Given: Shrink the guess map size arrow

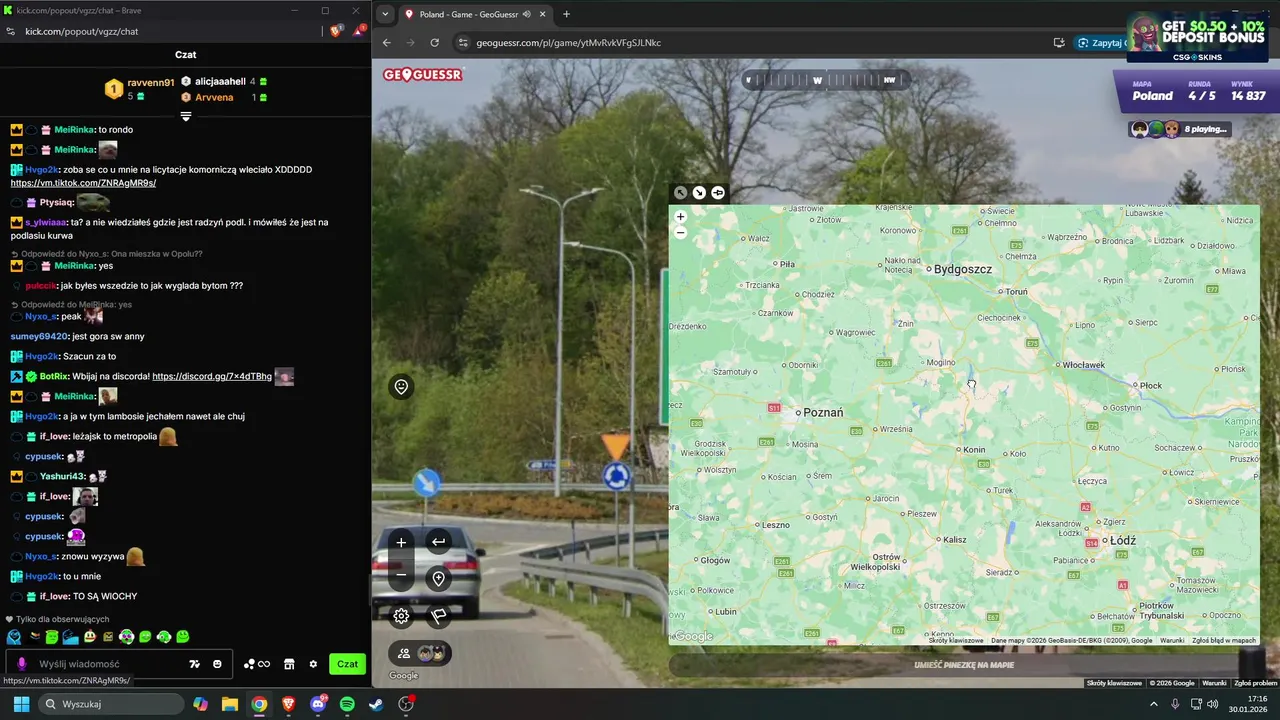Looking at the screenshot, I should [x=699, y=192].
